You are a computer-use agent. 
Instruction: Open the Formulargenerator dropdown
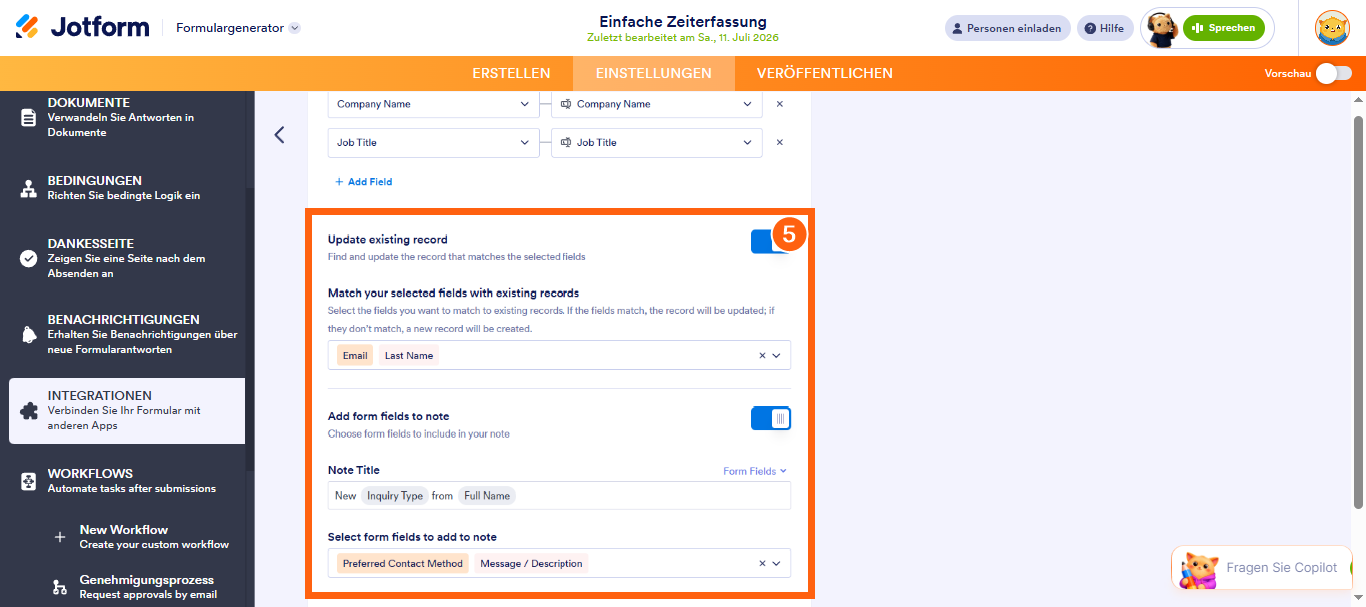click(238, 28)
